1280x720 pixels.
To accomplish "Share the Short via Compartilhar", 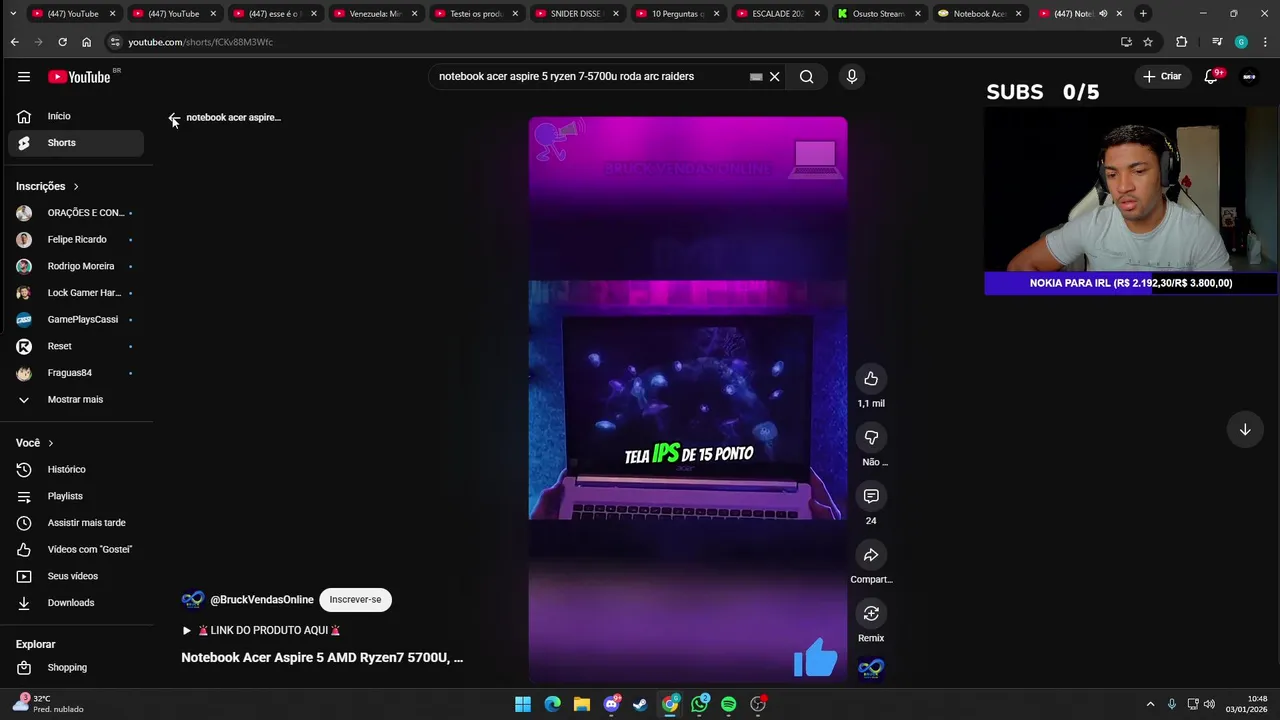I will [871, 555].
